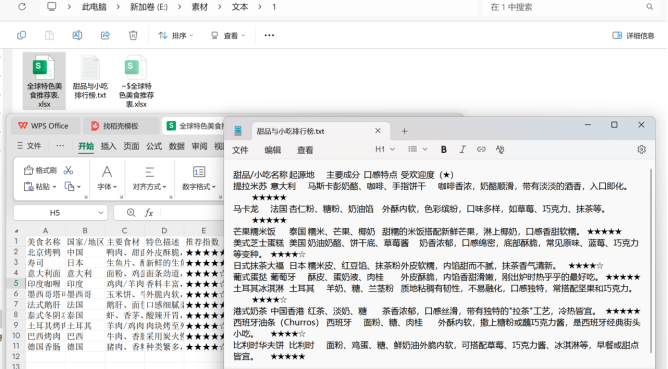Select the 全球特色美食推荐表.xlsx file

(44, 81)
